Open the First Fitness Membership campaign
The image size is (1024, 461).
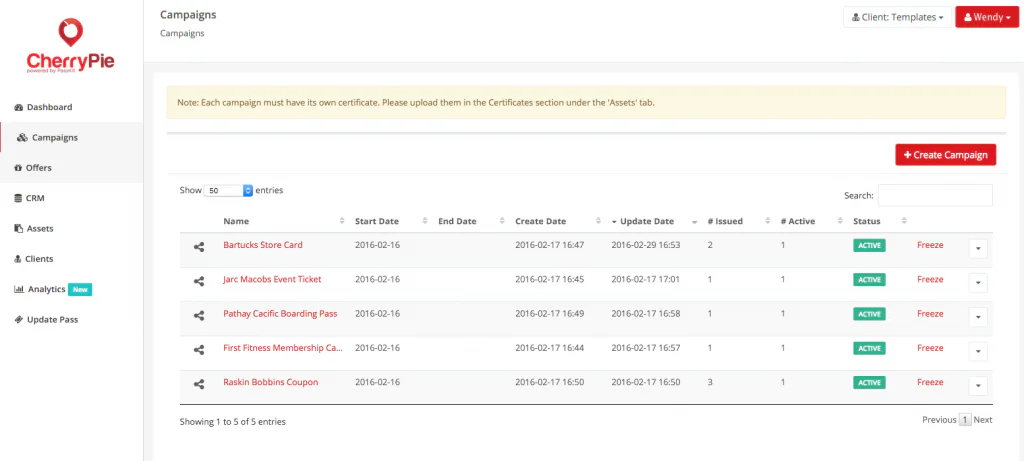[x=283, y=347]
